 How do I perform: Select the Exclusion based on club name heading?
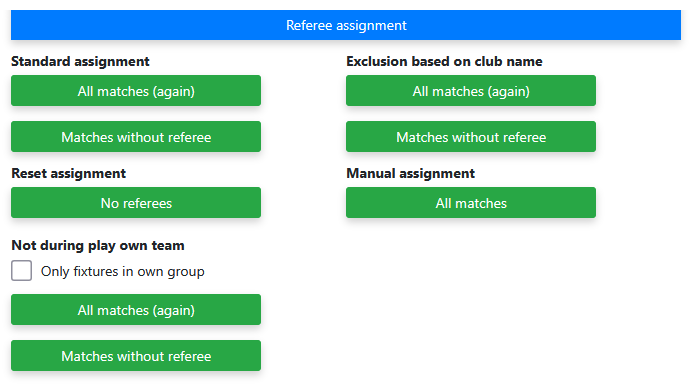tap(444, 61)
